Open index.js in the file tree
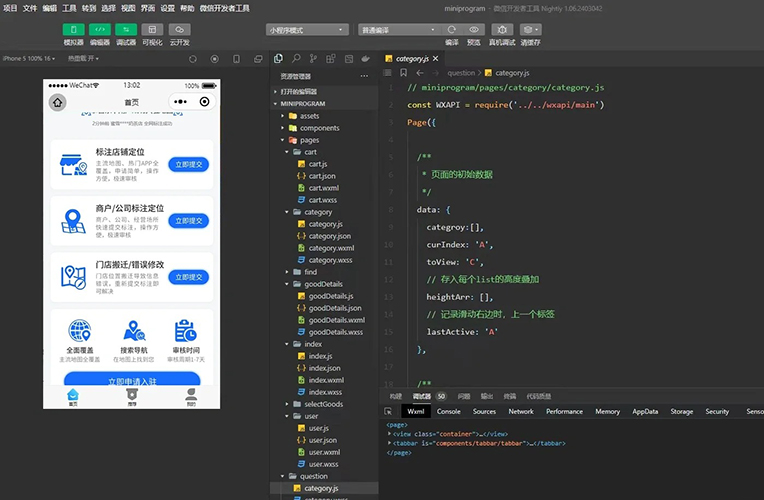Image resolution: width=764 pixels, height=500 pixels. pos(320,356)
